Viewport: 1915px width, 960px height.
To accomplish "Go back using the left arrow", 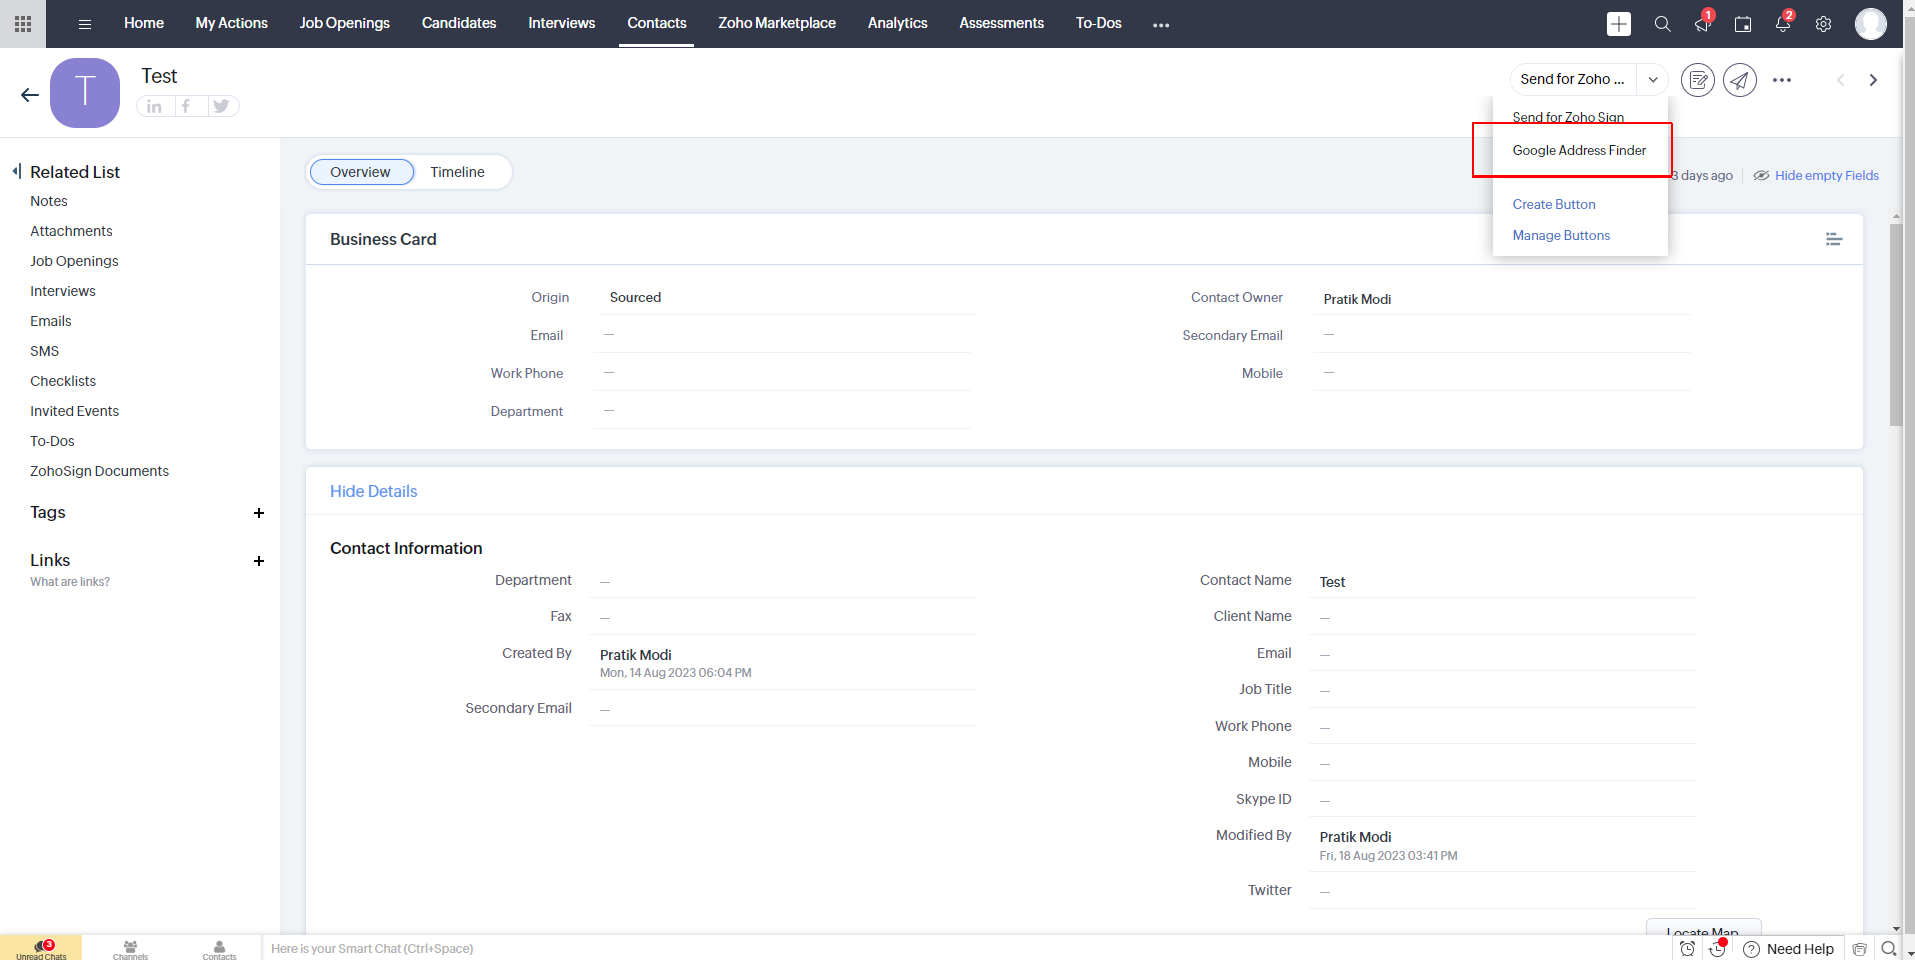I will [30, 95].
